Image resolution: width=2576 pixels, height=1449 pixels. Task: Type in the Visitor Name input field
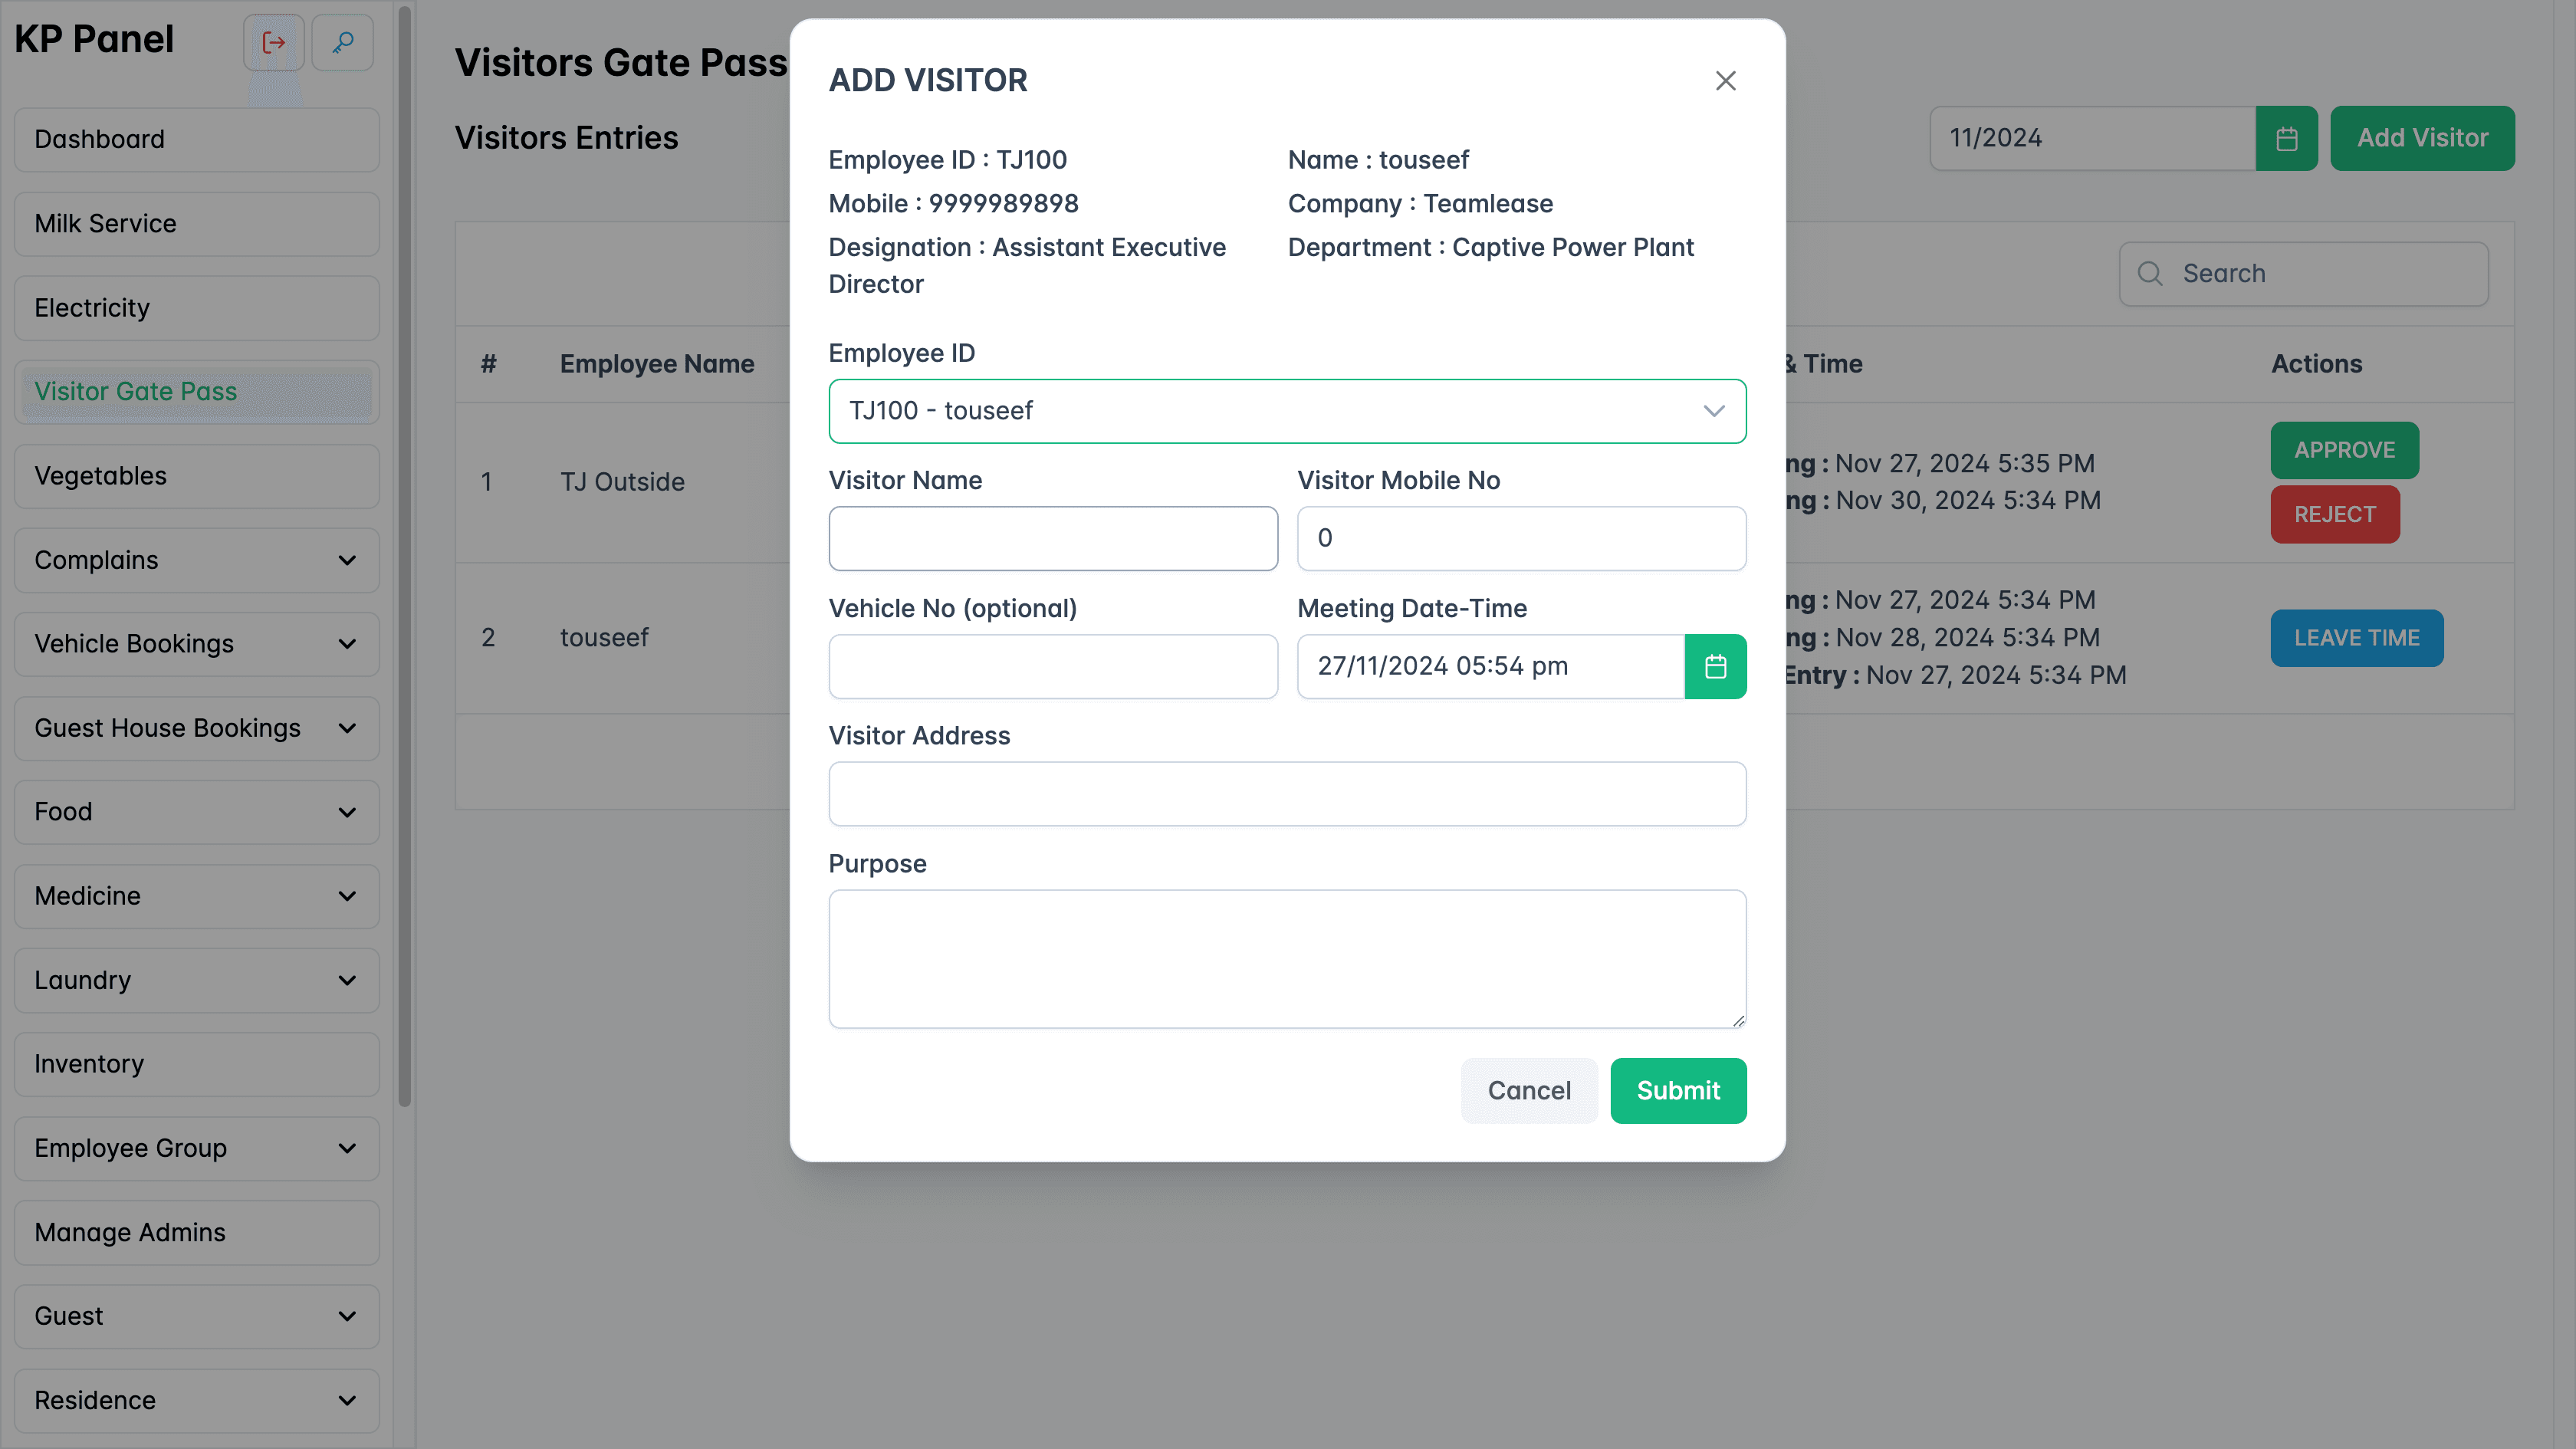pos(1052,538)
